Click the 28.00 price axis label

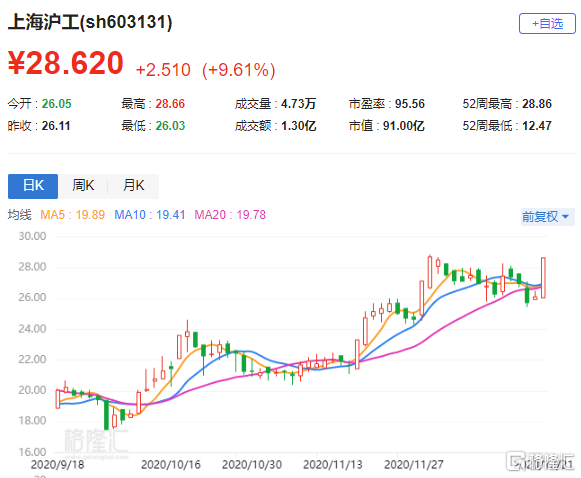pos(32,267)
